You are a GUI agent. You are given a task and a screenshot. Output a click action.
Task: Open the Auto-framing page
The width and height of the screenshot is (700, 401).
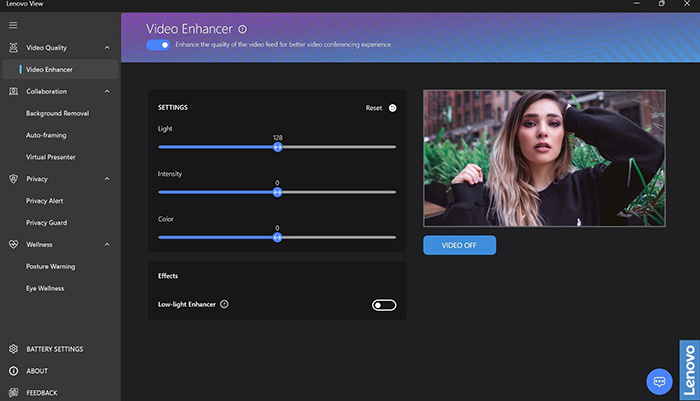coord(46,135)
